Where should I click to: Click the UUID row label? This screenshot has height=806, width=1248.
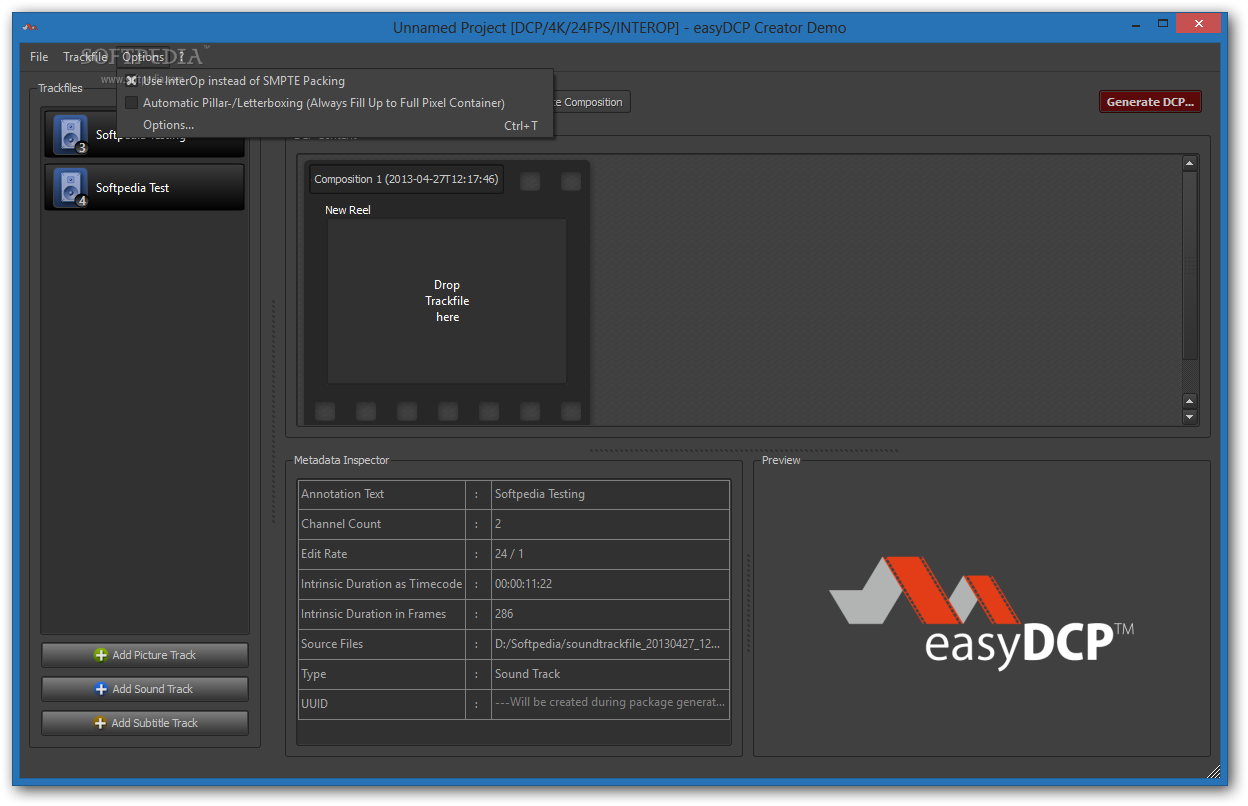tap(315, 704)
